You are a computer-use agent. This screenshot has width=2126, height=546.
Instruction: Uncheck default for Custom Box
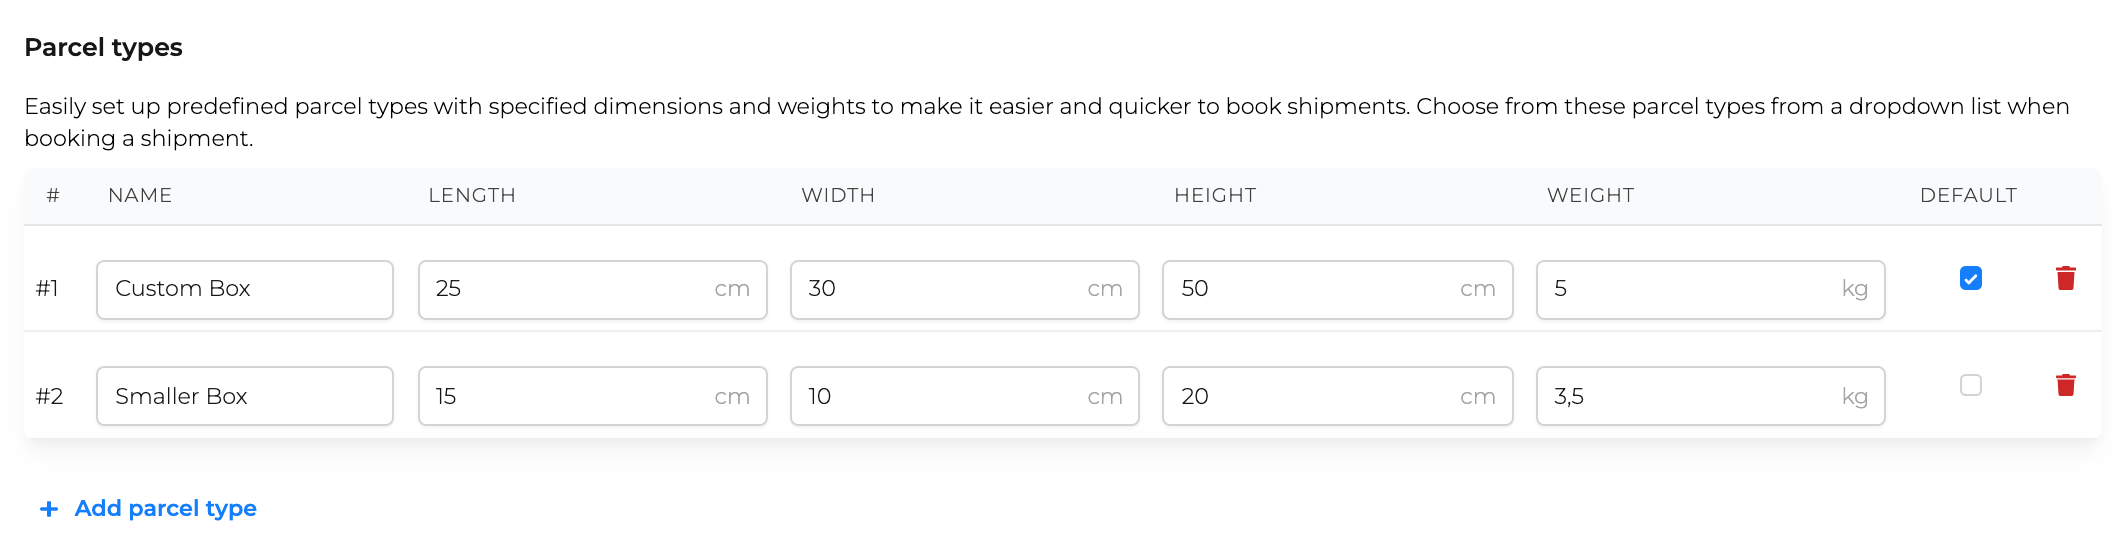tap(1970, 278)
